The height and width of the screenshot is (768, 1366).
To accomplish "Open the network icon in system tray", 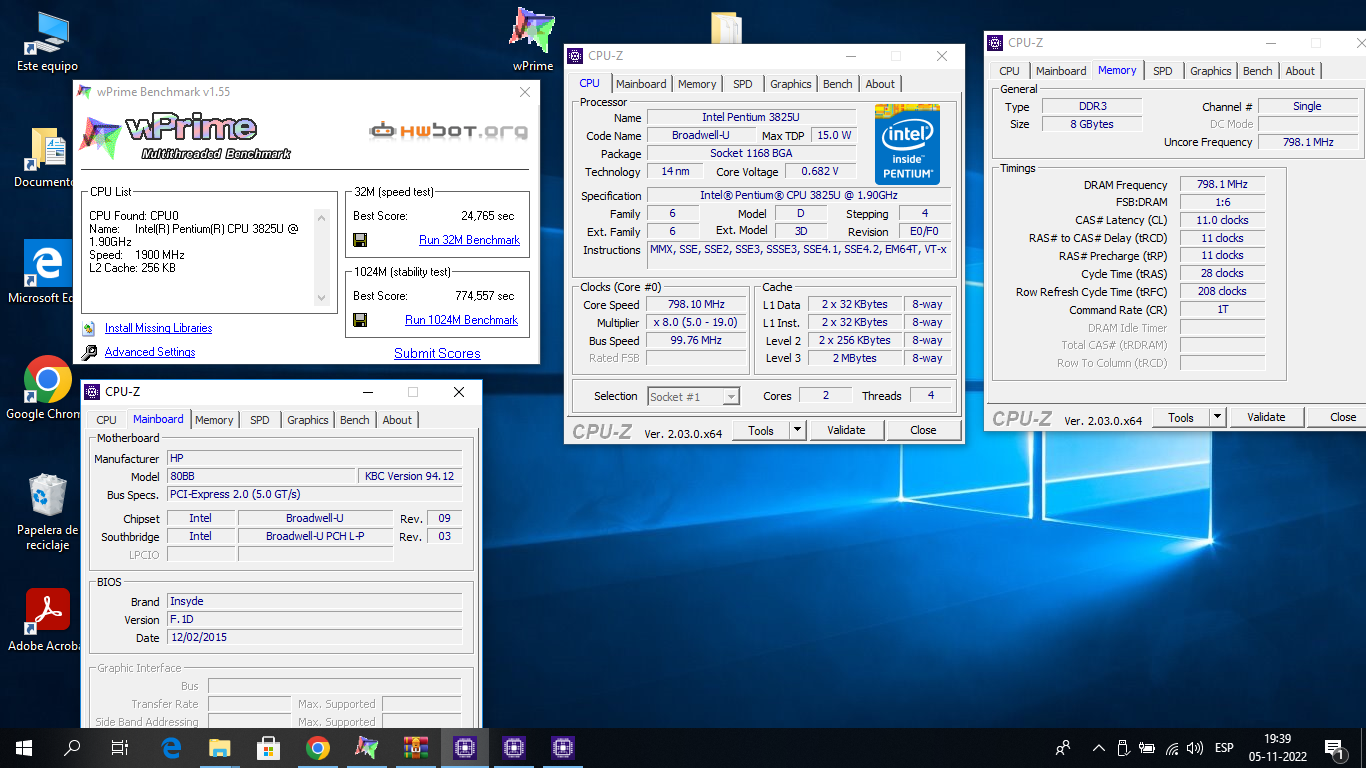I will [1171, 748].
